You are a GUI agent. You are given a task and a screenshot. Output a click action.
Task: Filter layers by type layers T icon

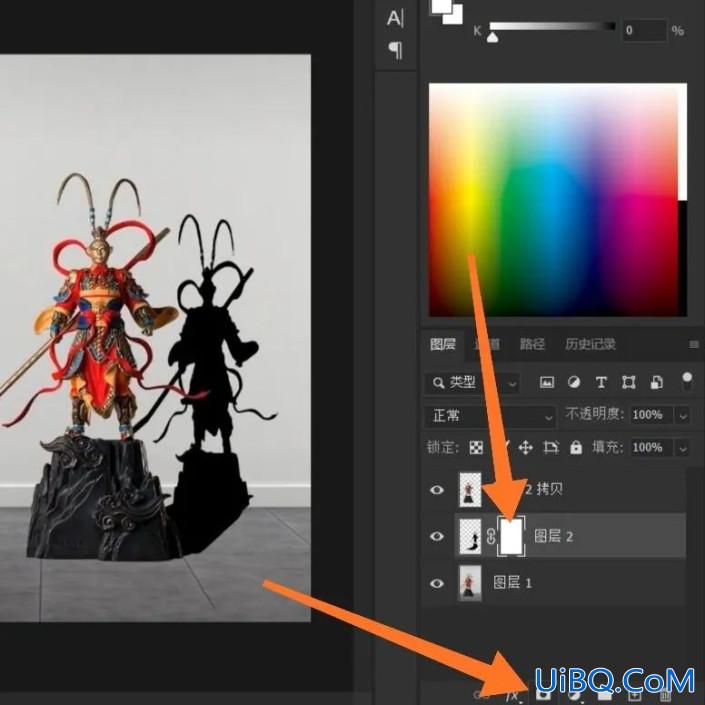601,383
